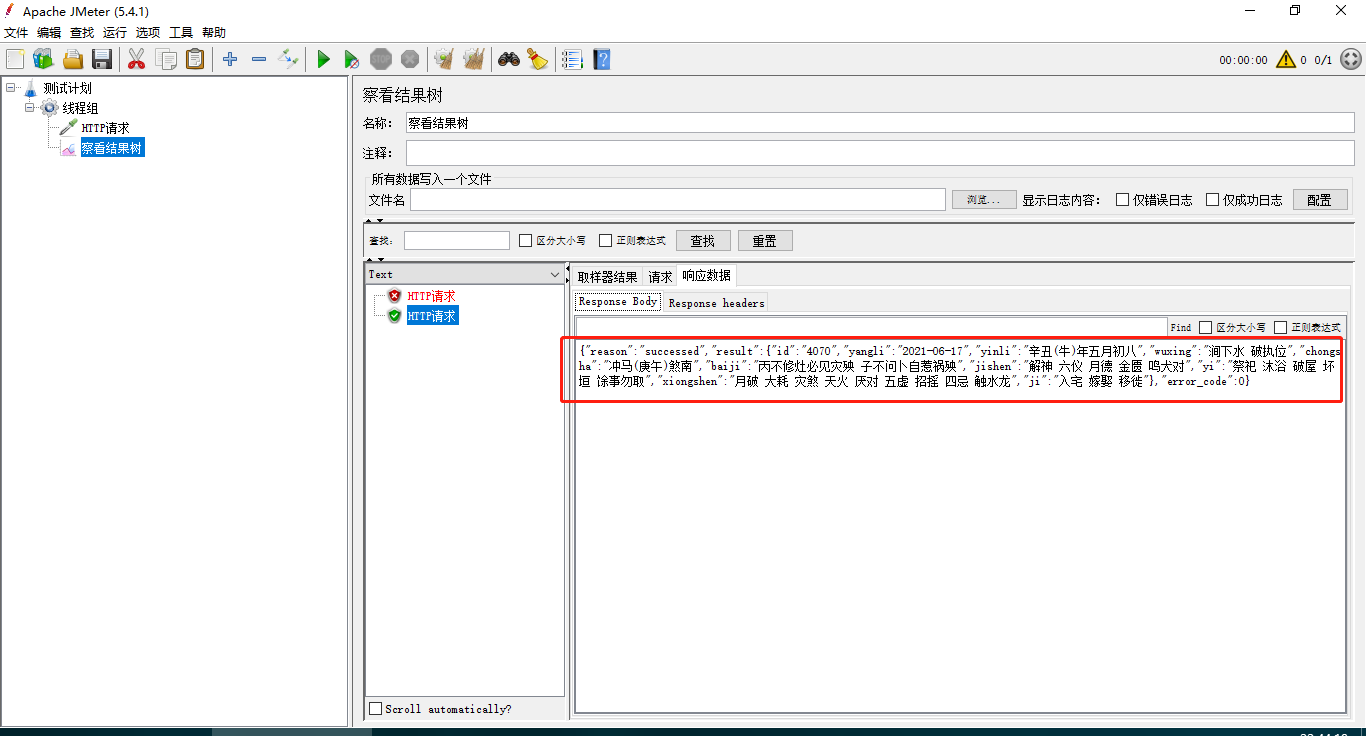Click the Paste clipboard toolbar icon
Screen dimensions: 1366x736
tap(195, 59)
